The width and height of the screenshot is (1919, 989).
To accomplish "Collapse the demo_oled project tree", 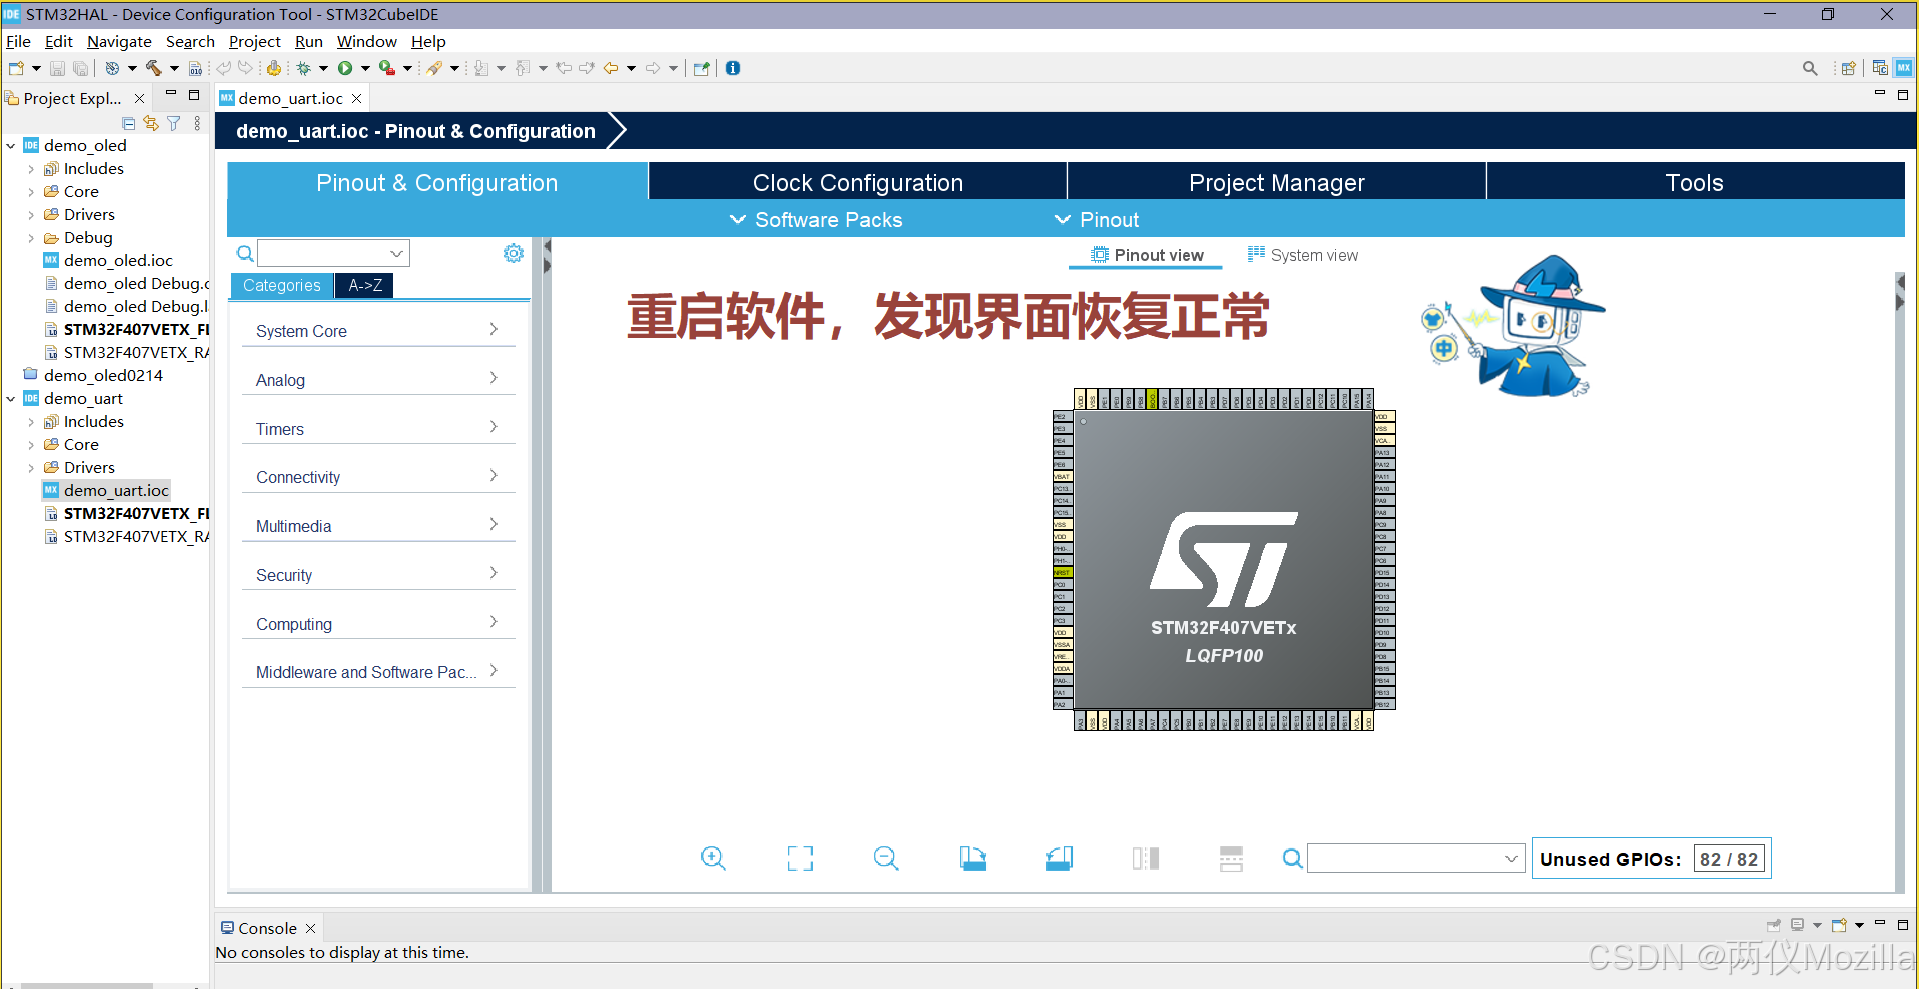I will 11,146.
